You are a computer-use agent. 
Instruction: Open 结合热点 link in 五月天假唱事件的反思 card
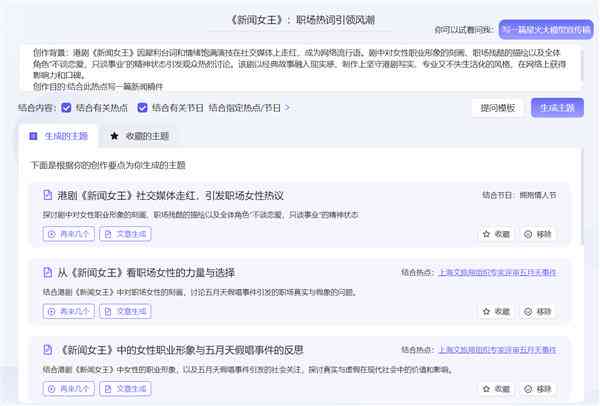click(x=497, y=350)
